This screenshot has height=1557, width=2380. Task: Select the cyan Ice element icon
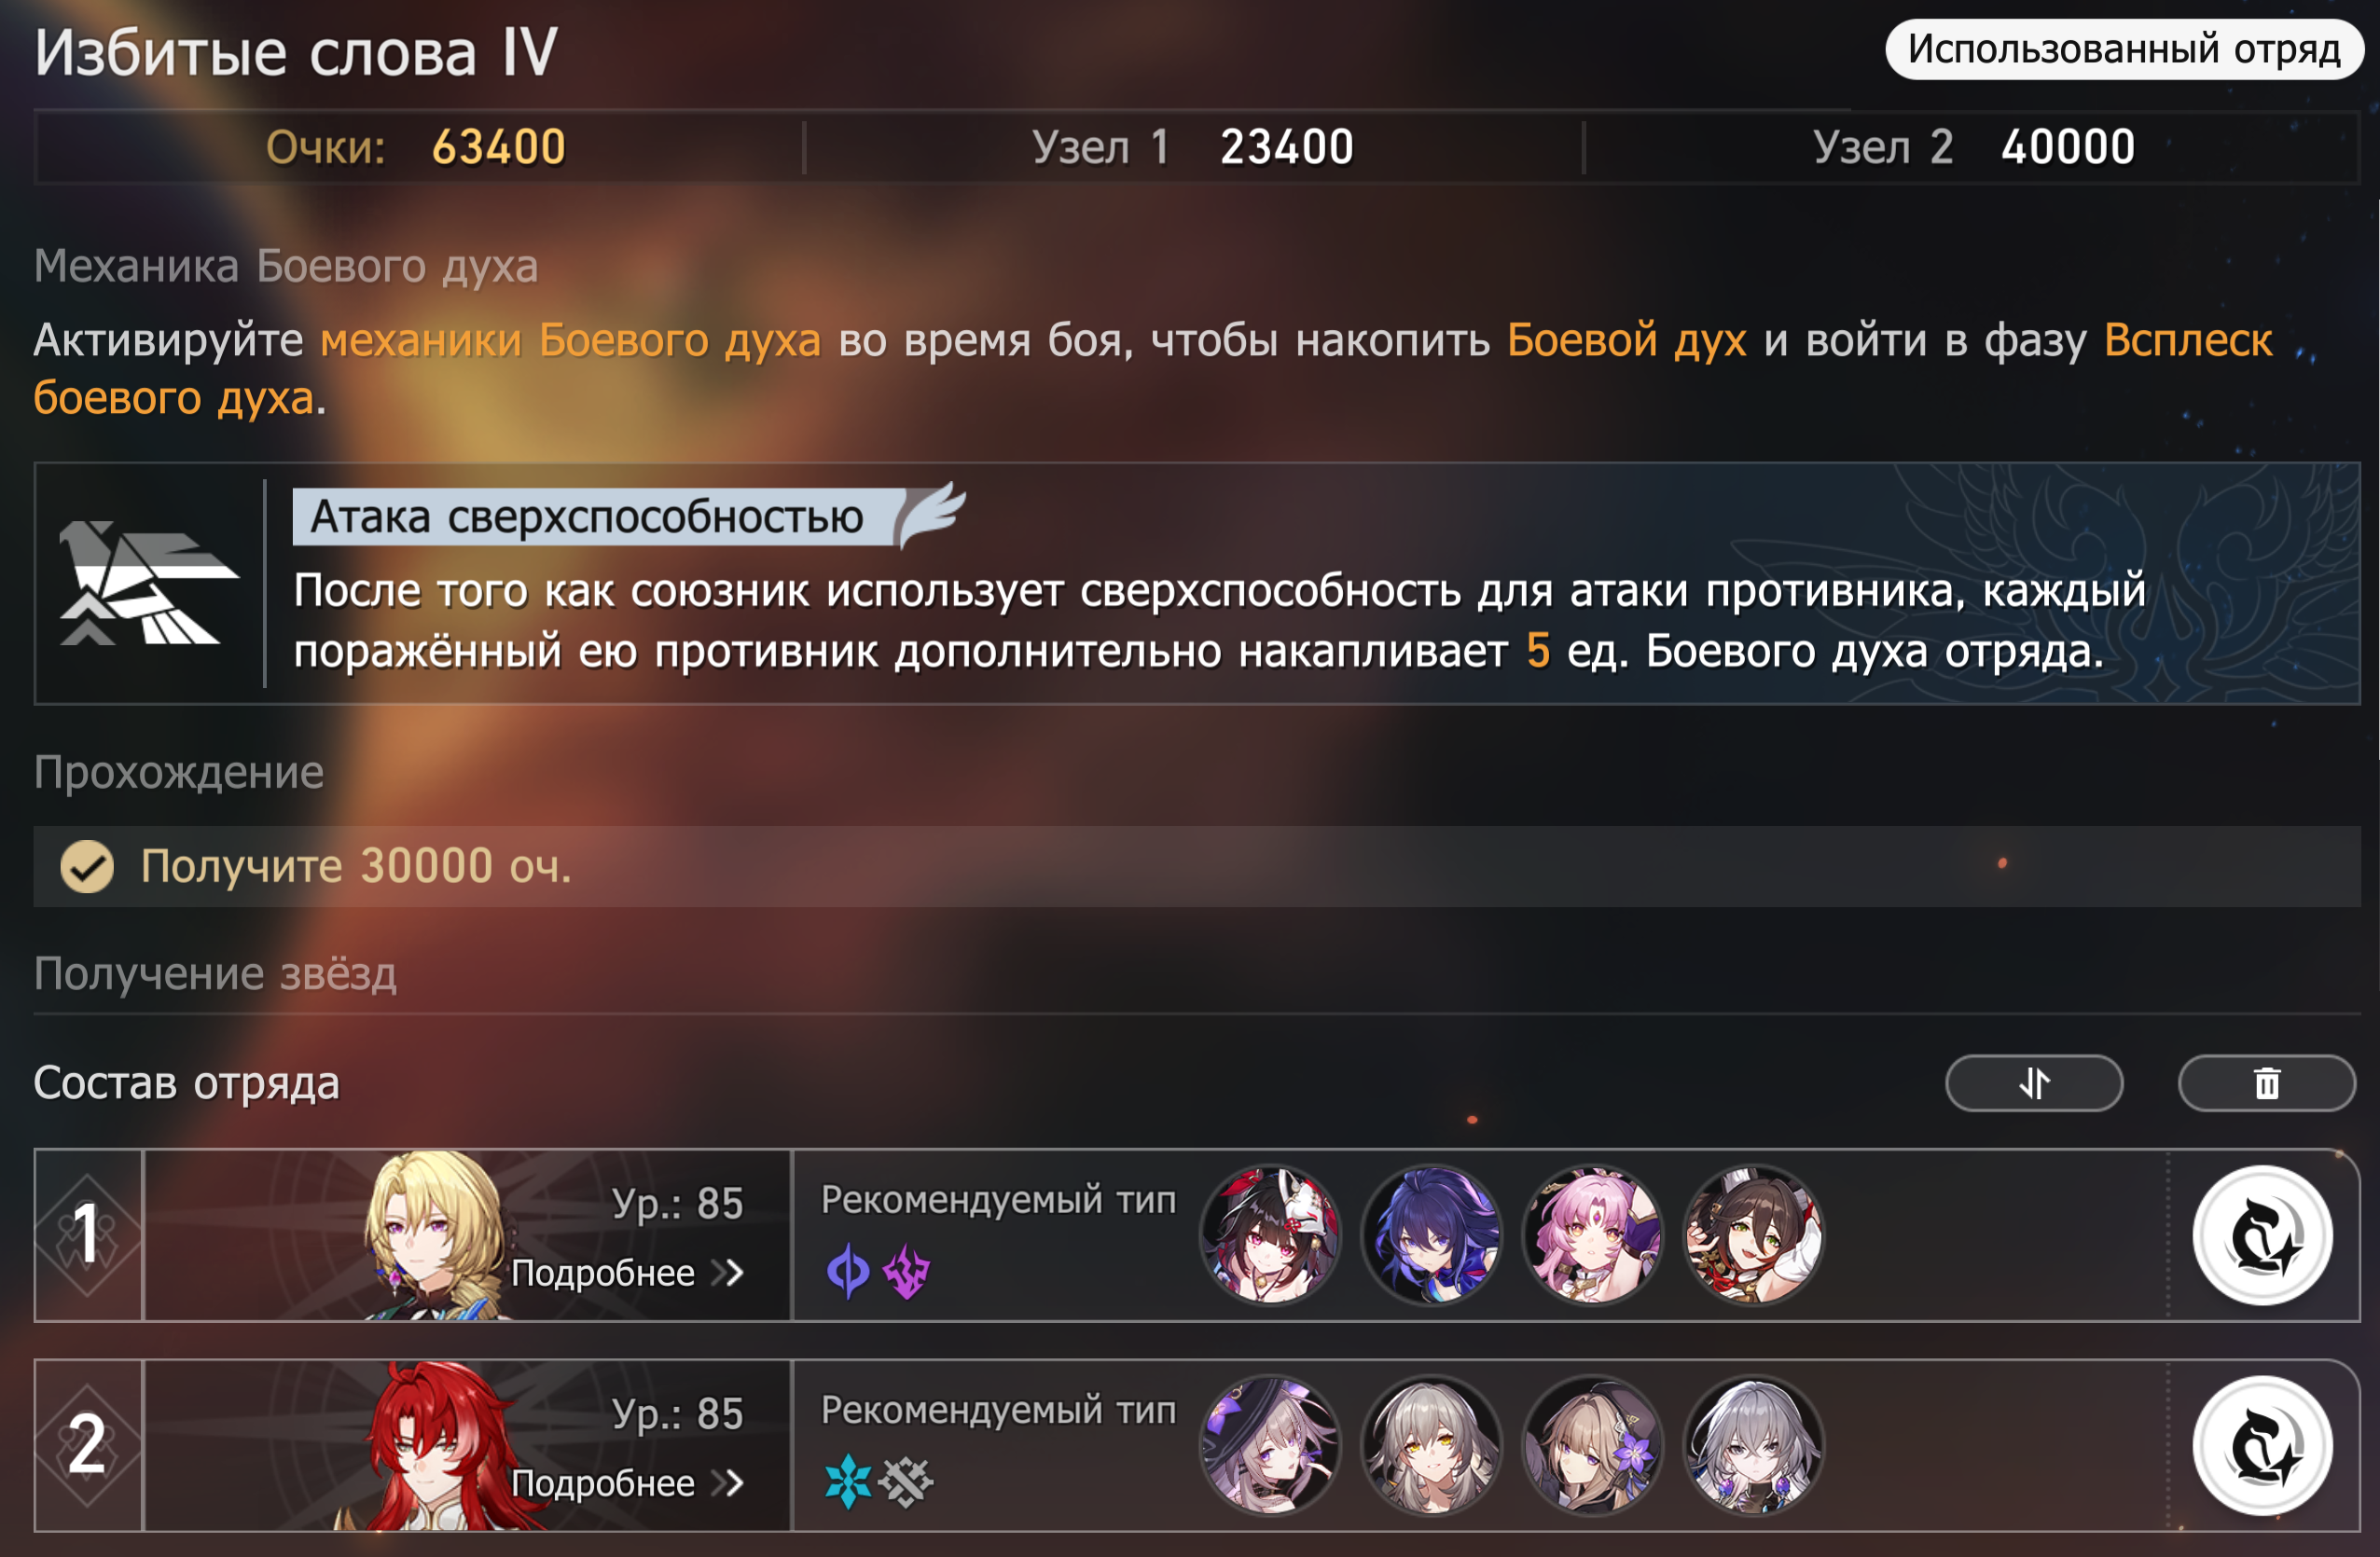click(x=848, y=1481)
